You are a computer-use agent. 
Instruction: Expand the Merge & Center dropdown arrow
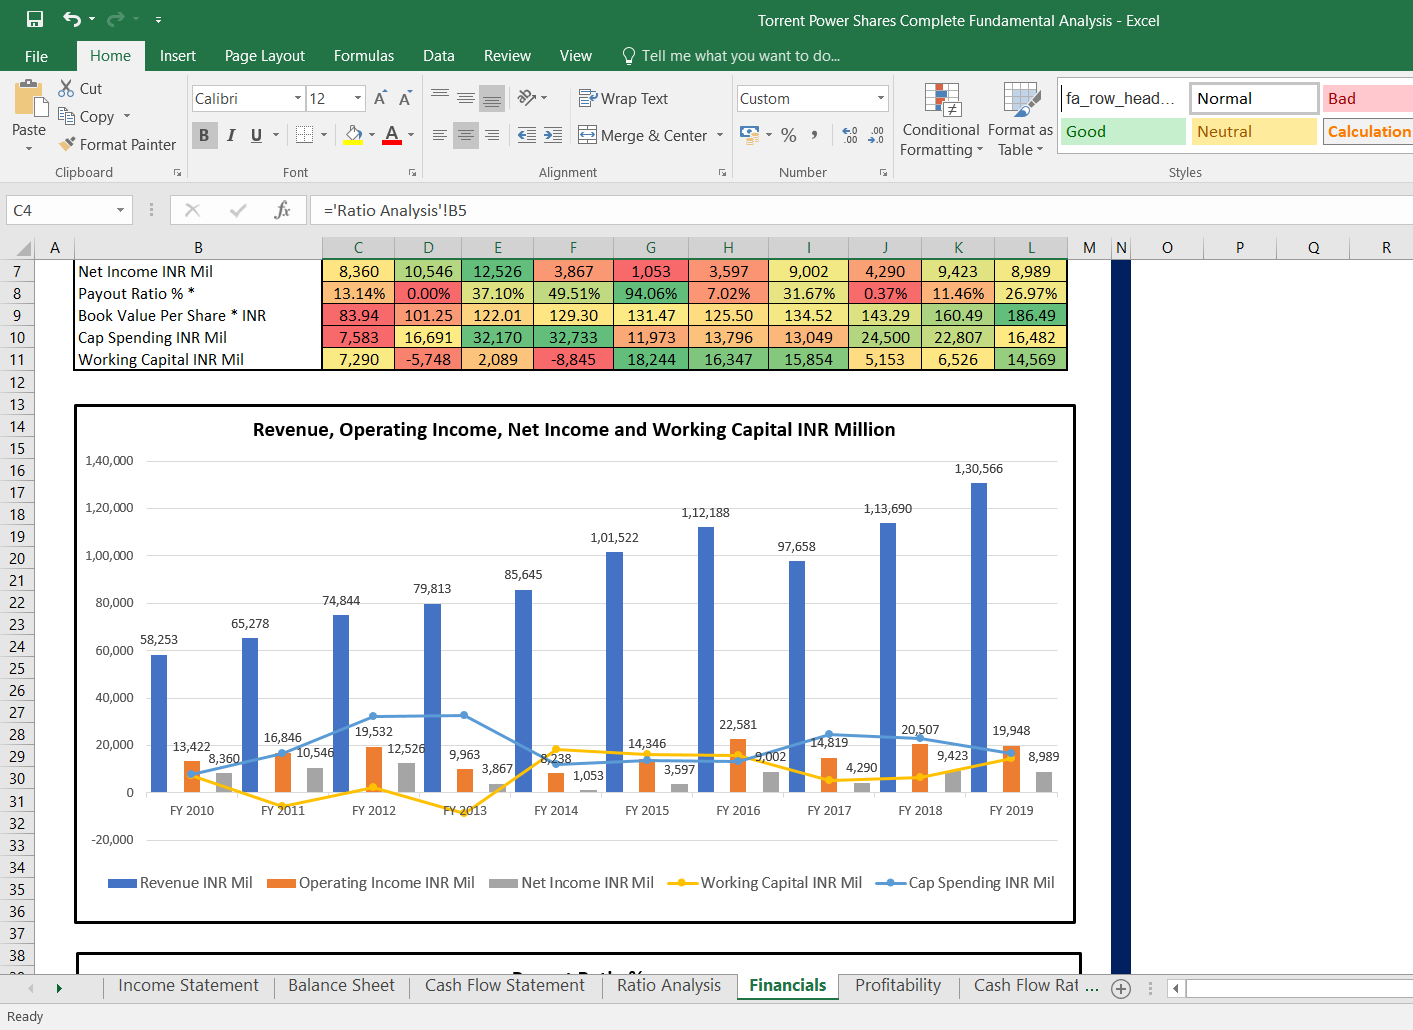pos(720,135)
